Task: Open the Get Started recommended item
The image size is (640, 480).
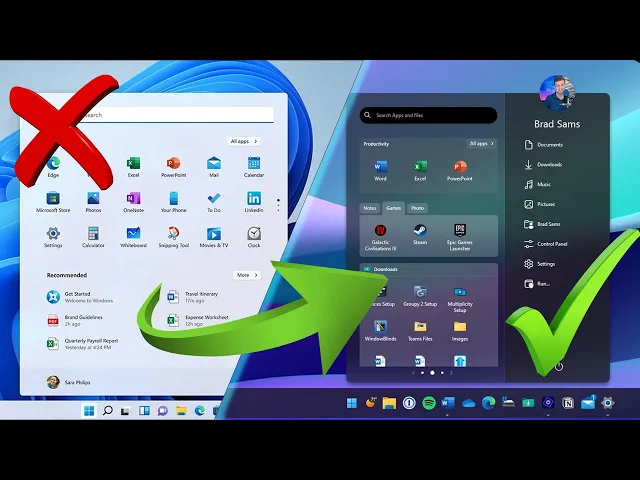Action: (x=80, y=297)
